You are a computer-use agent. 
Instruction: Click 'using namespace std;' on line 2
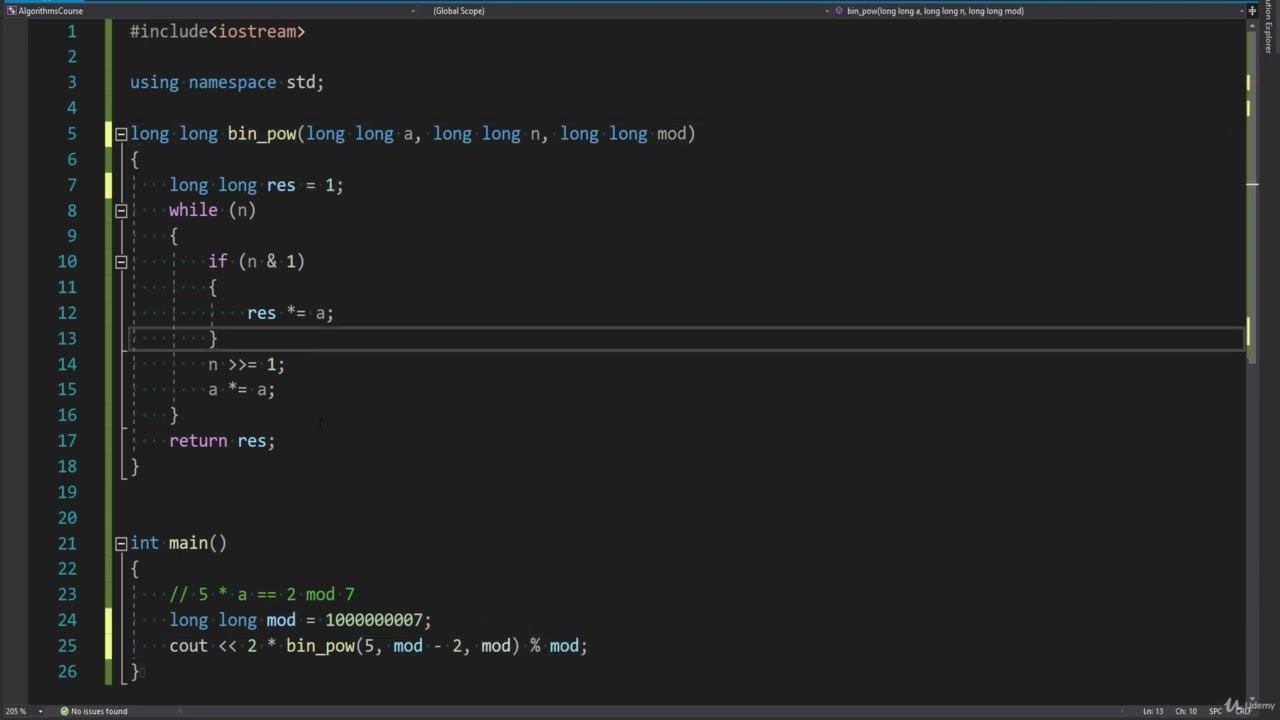227,83
